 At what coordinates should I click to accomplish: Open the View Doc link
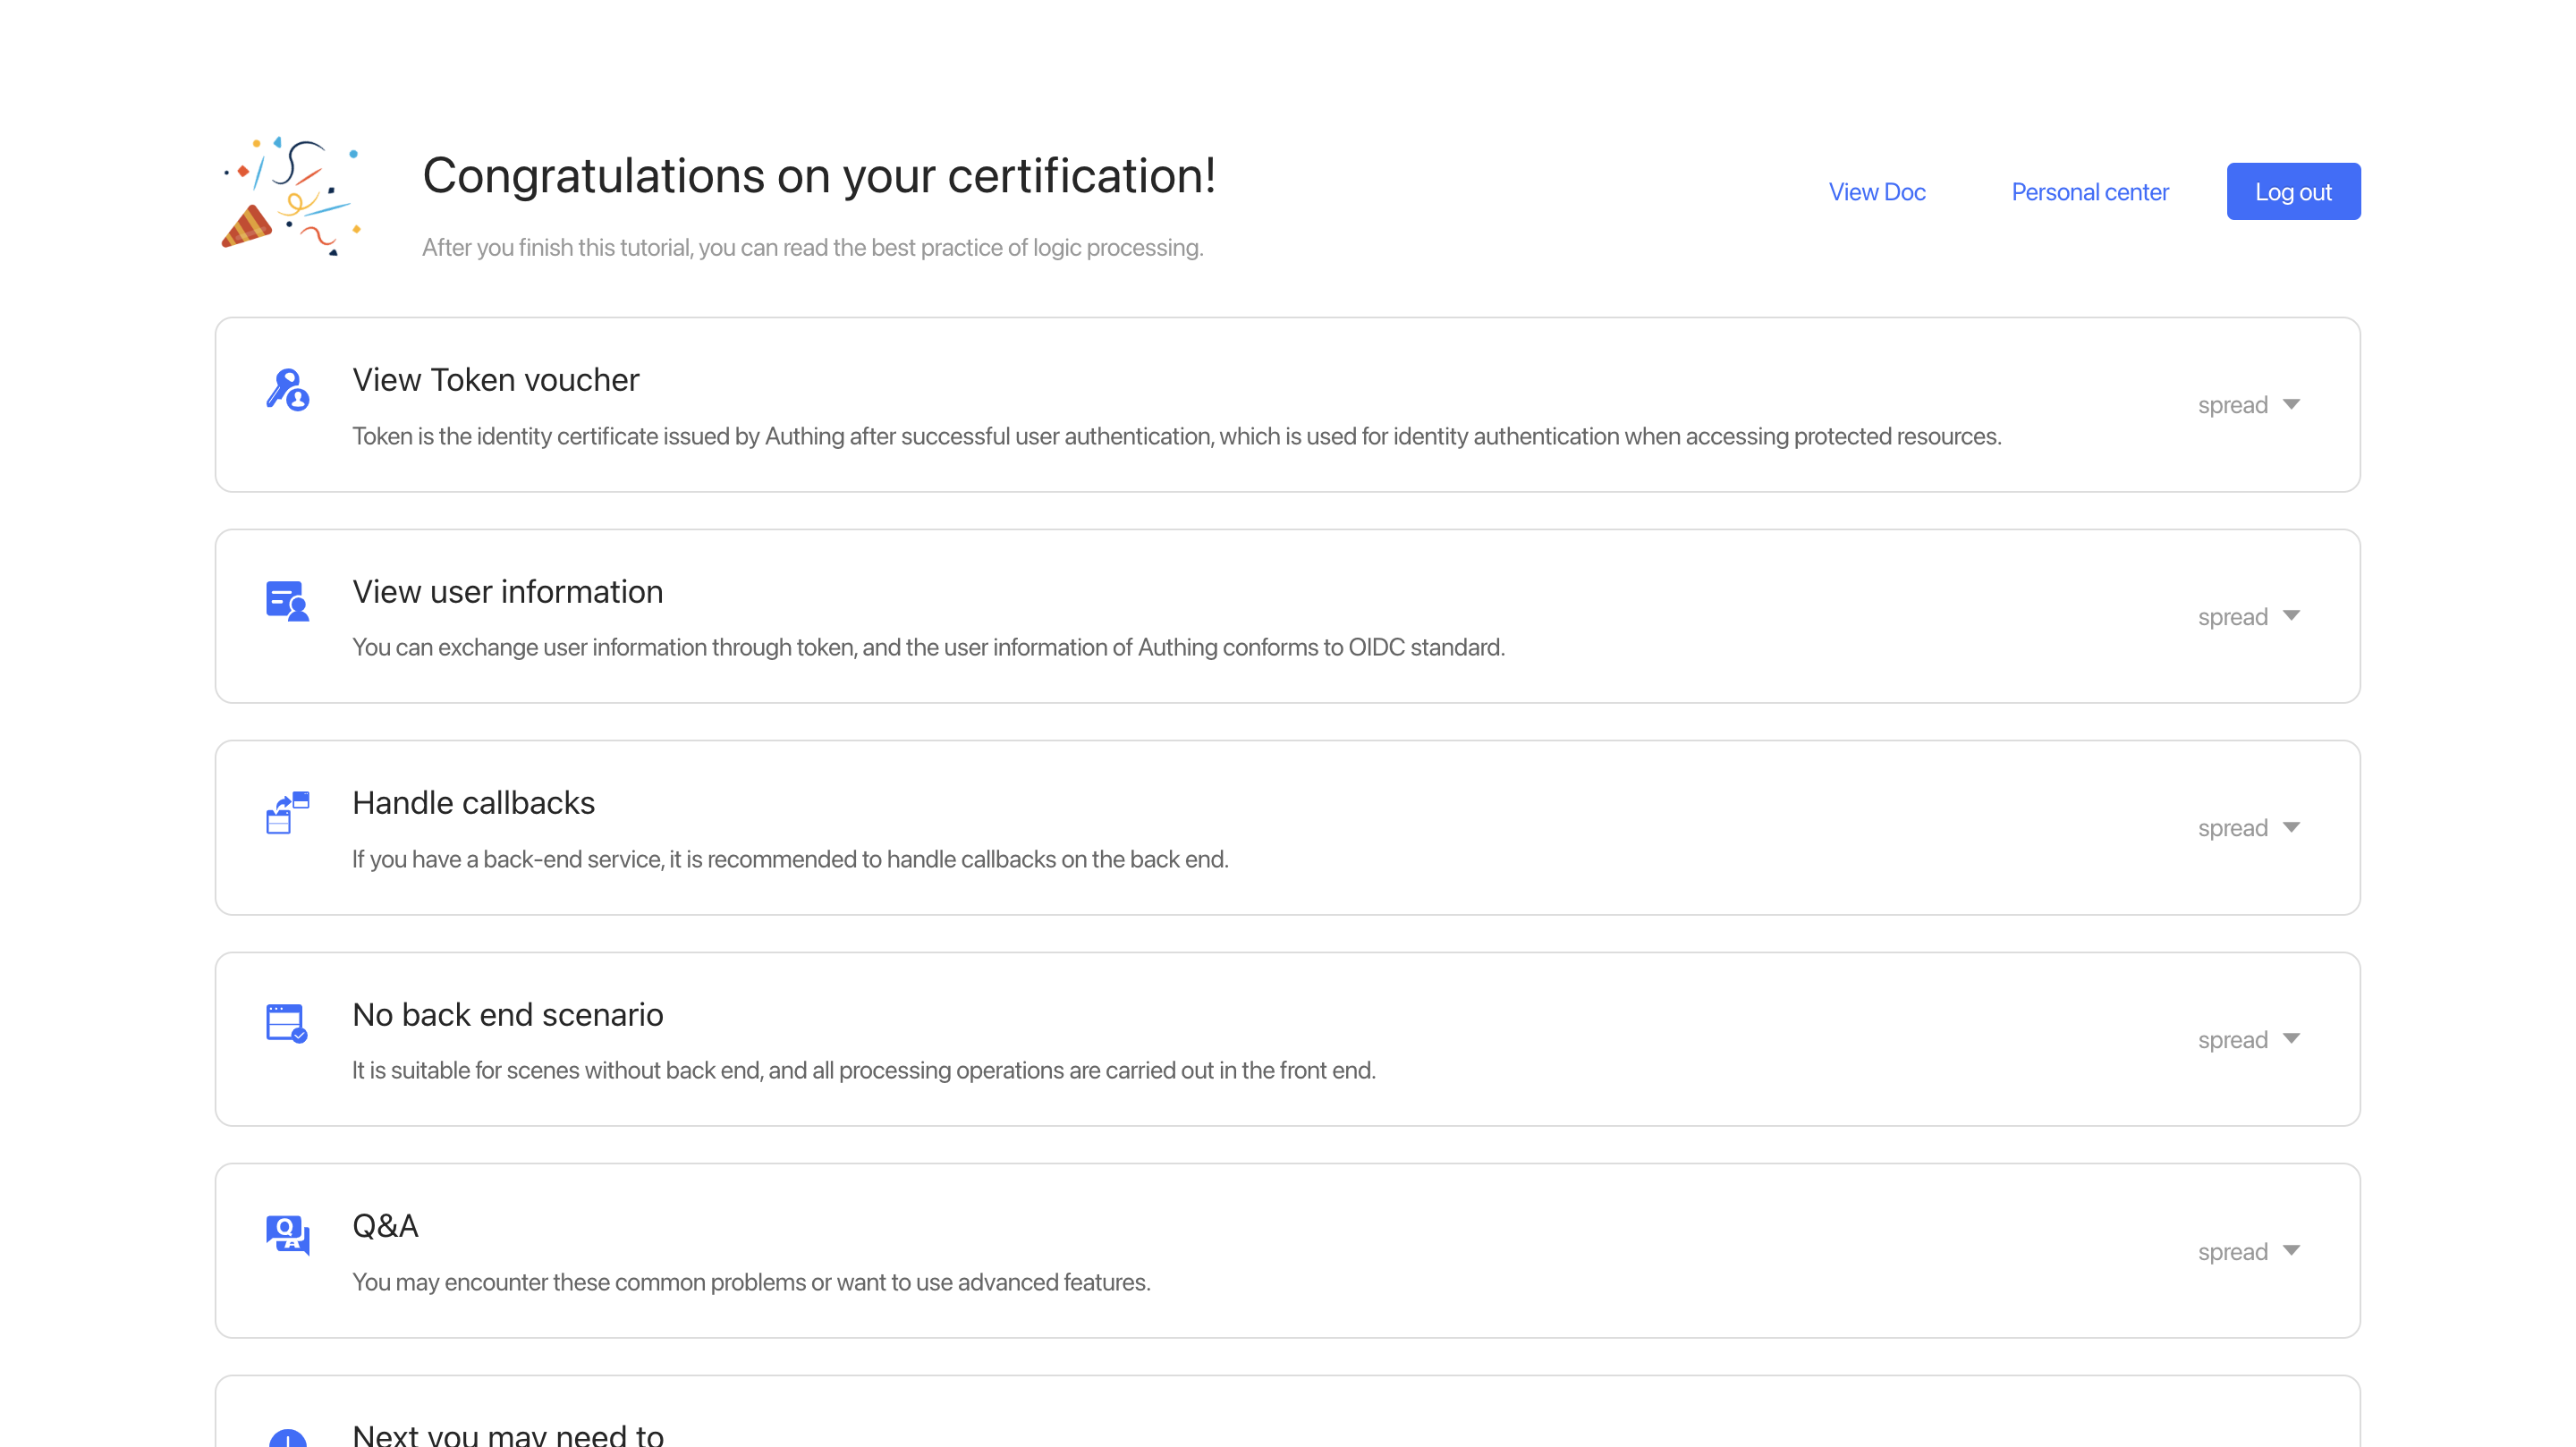1876,192
